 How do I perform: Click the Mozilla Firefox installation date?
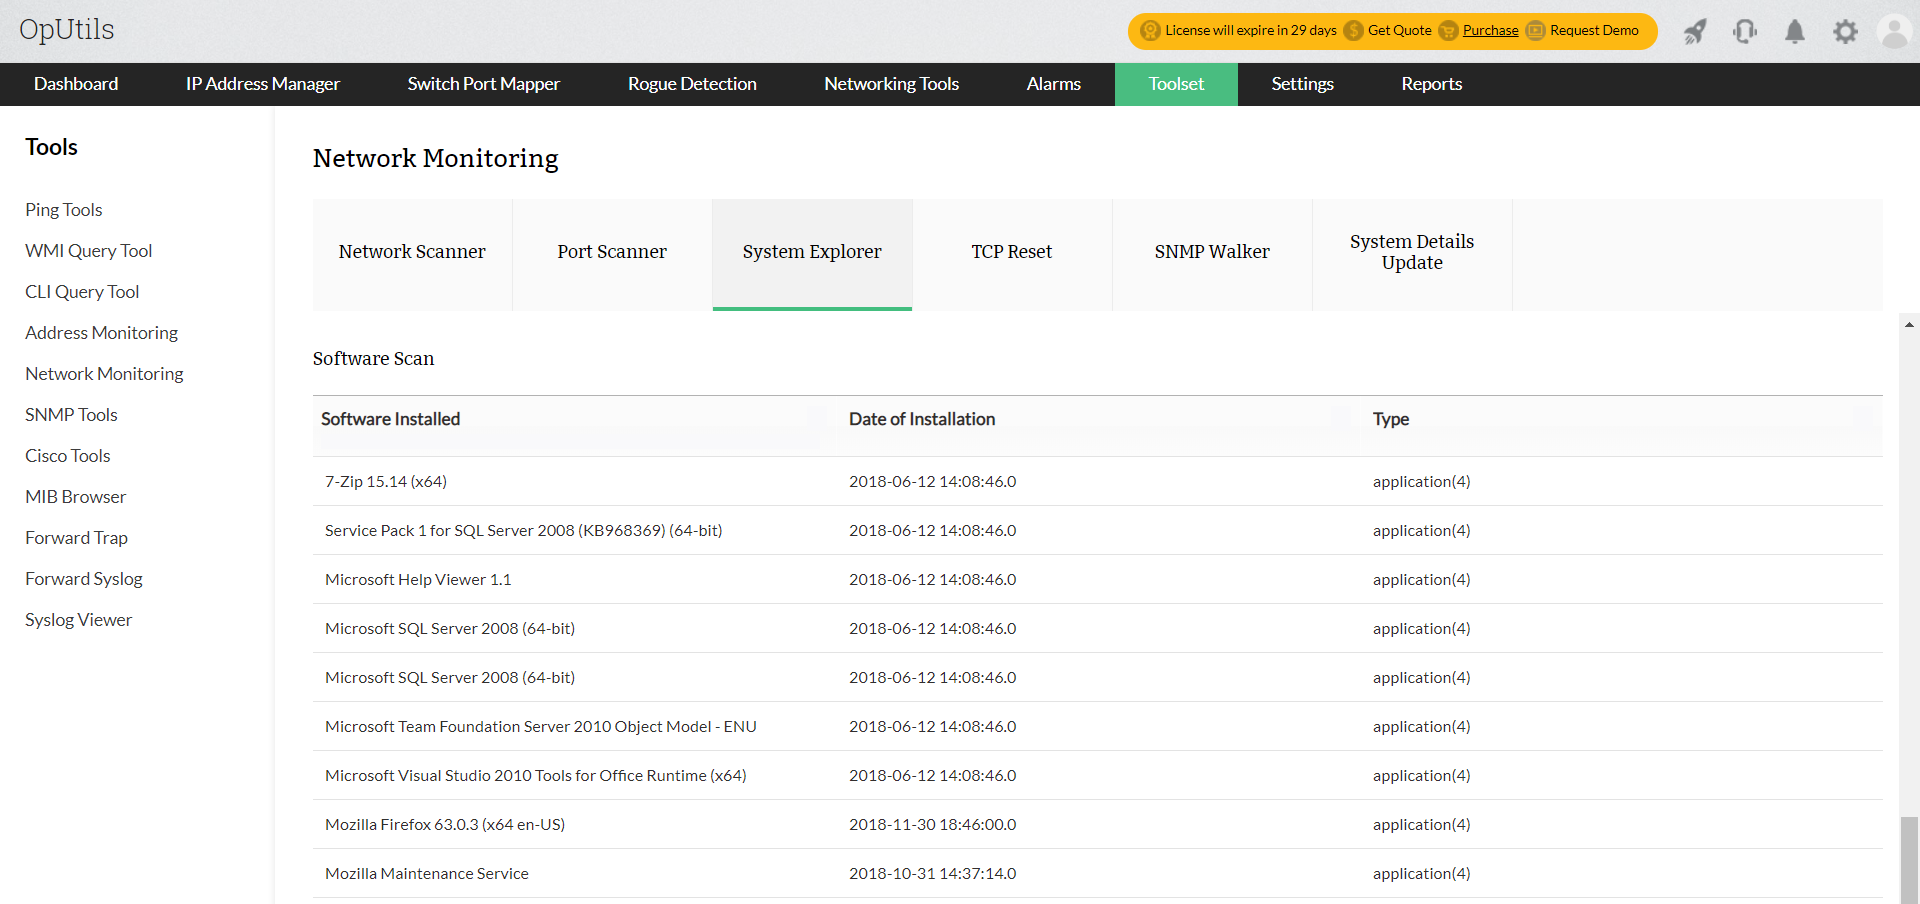(933, 825)
